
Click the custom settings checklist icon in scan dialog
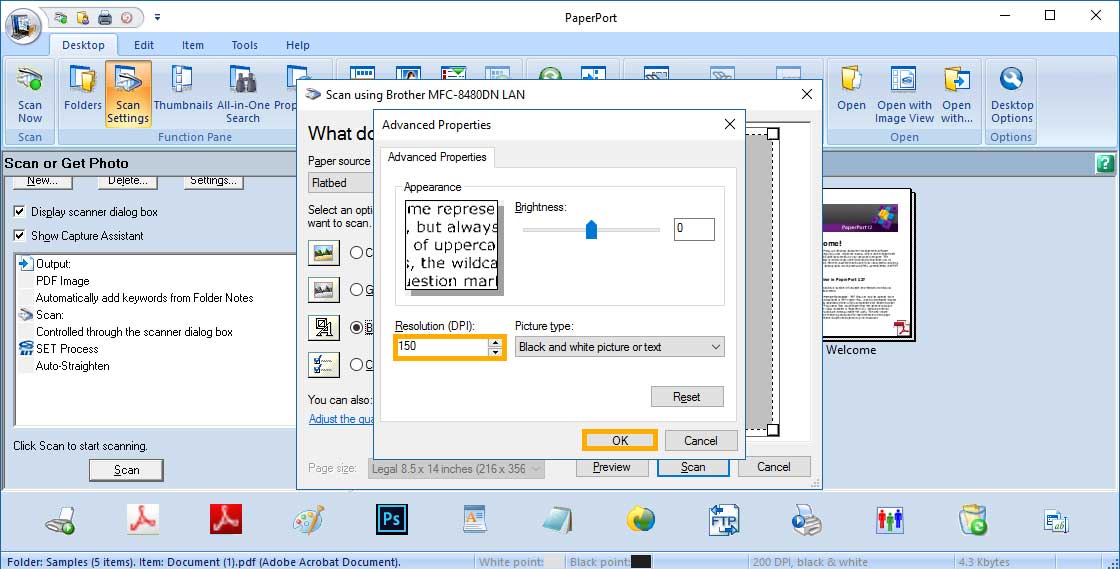pos(324,365)
